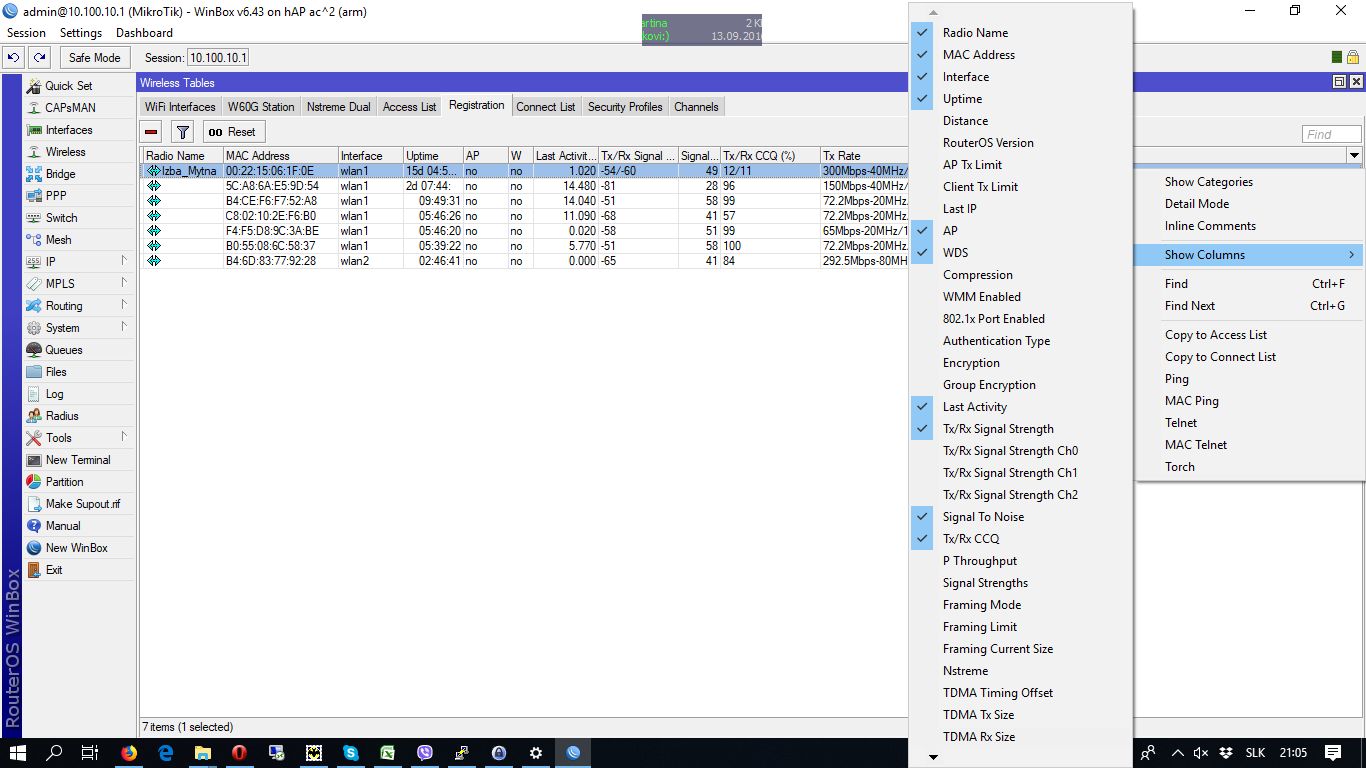Click the red minus Remove button

(x=152, y=132)
